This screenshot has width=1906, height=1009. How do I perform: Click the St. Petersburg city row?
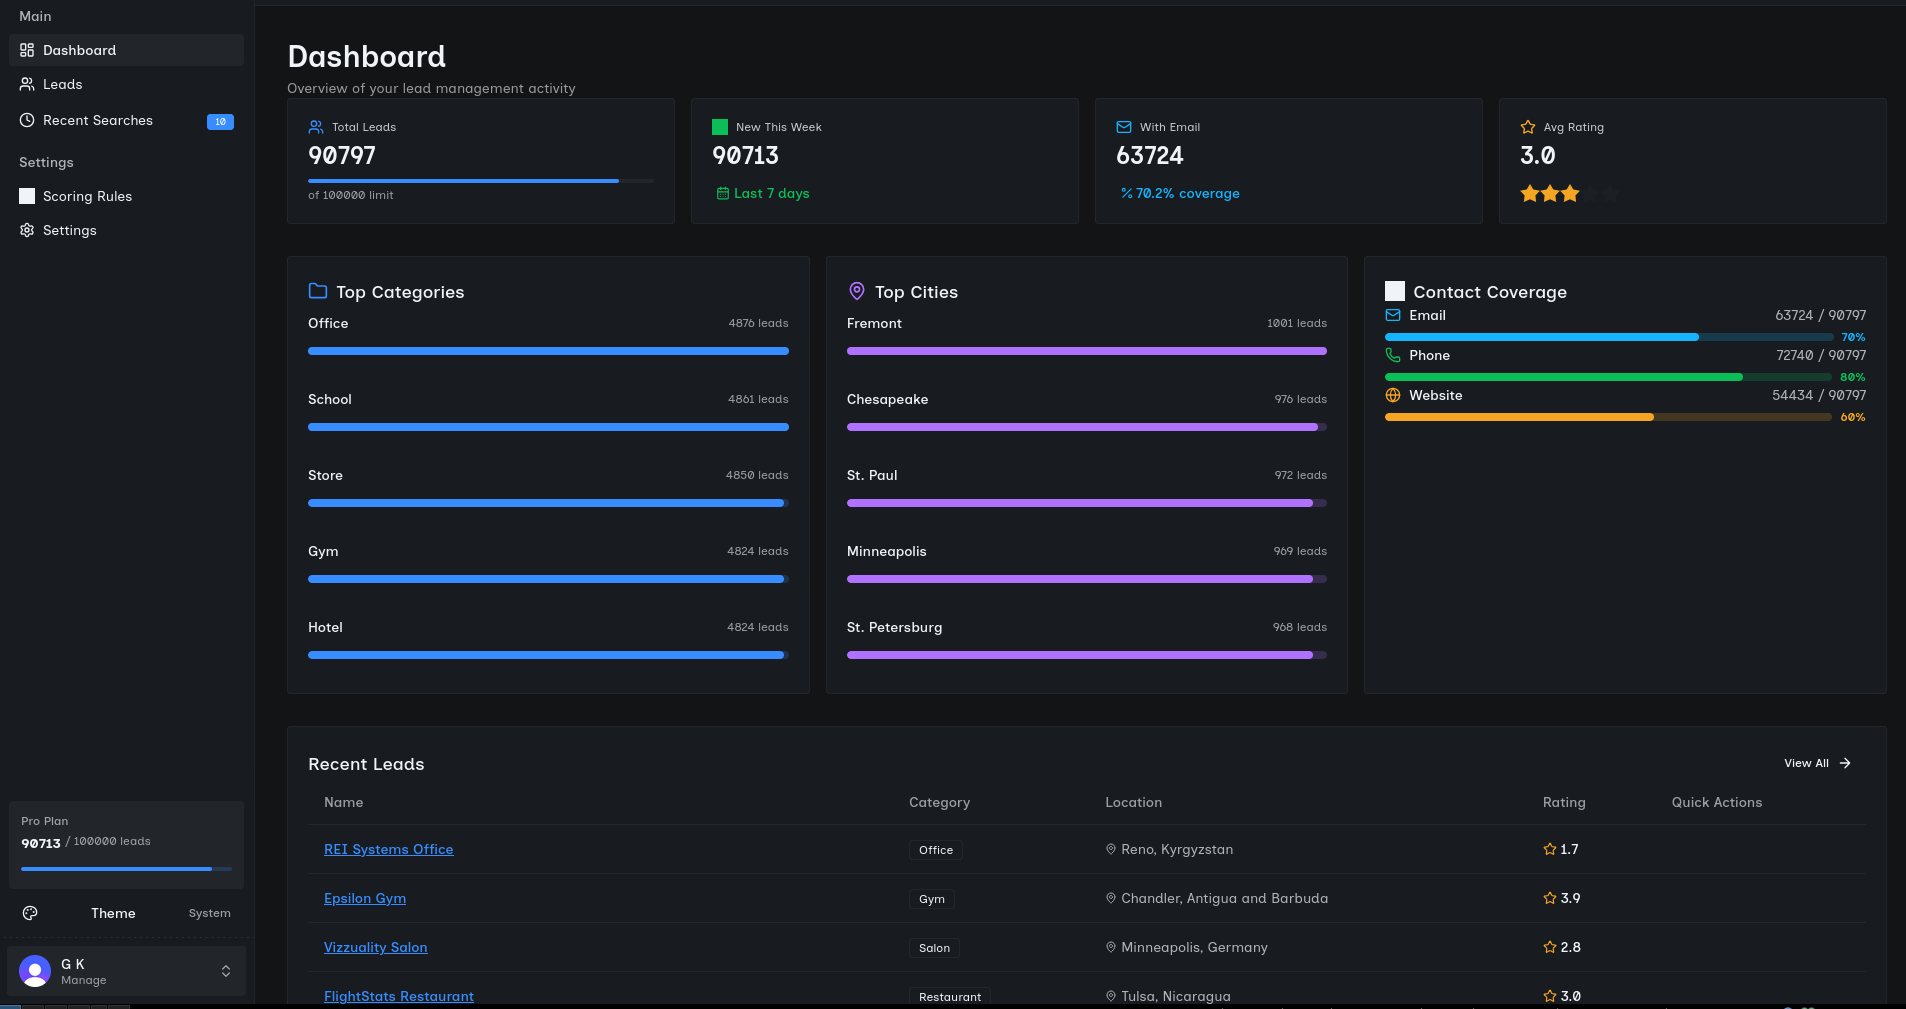pyautogui.click(x=1087, y=640)
